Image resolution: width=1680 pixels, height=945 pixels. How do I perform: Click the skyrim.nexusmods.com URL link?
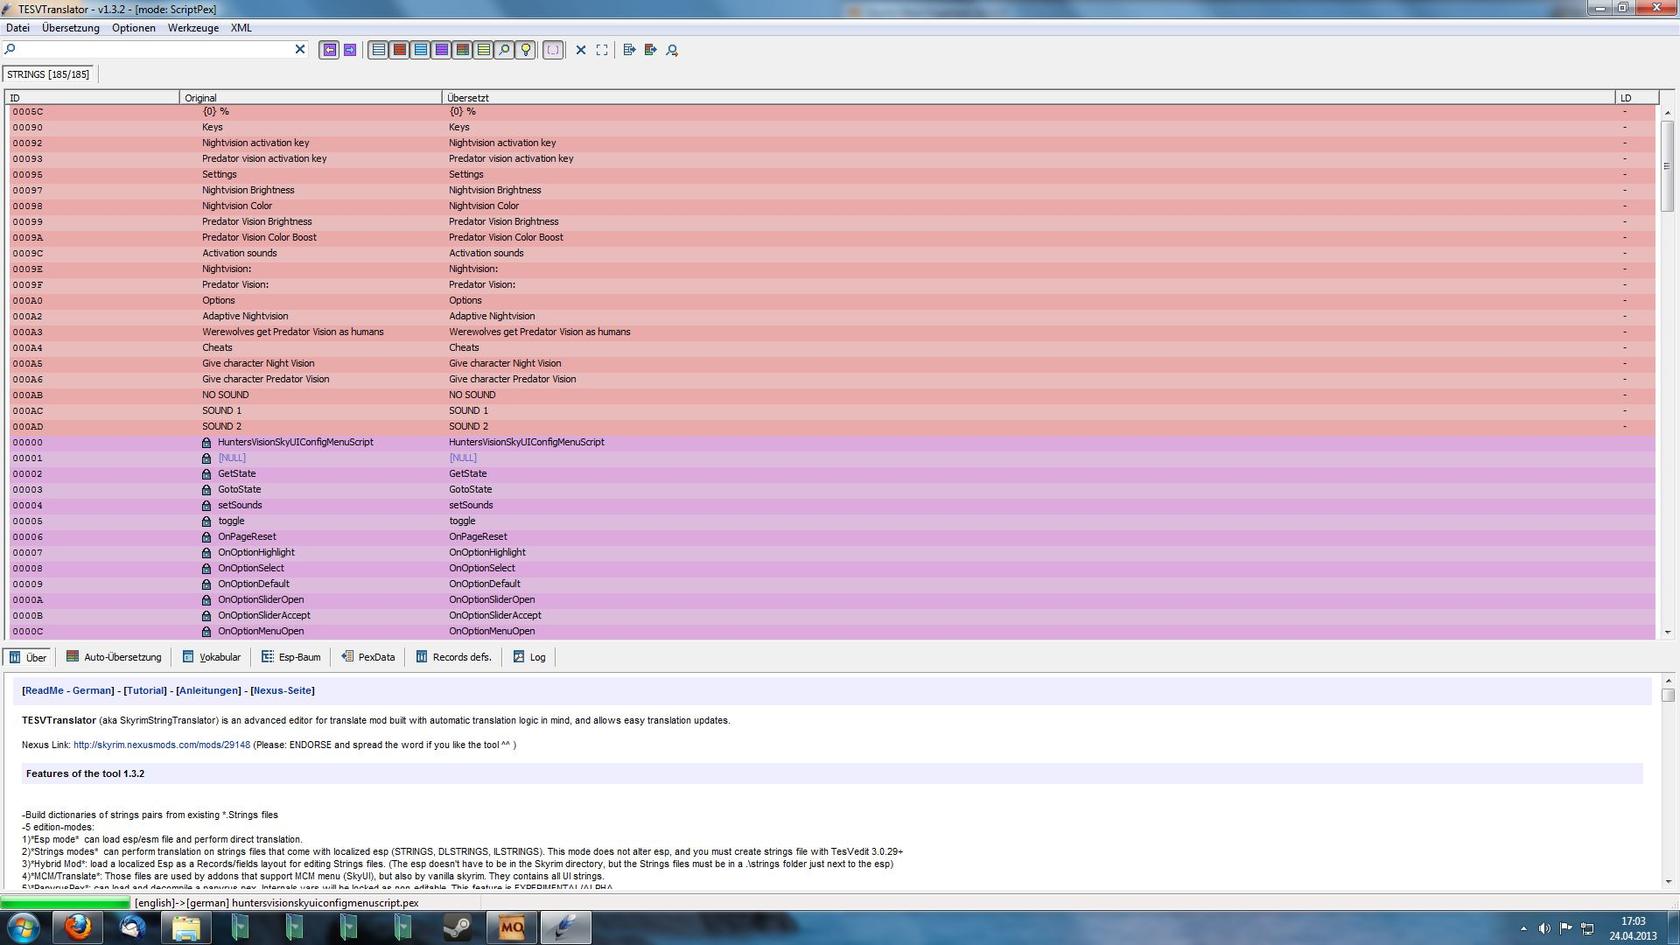pyautogui.click(x=161, y=745)
